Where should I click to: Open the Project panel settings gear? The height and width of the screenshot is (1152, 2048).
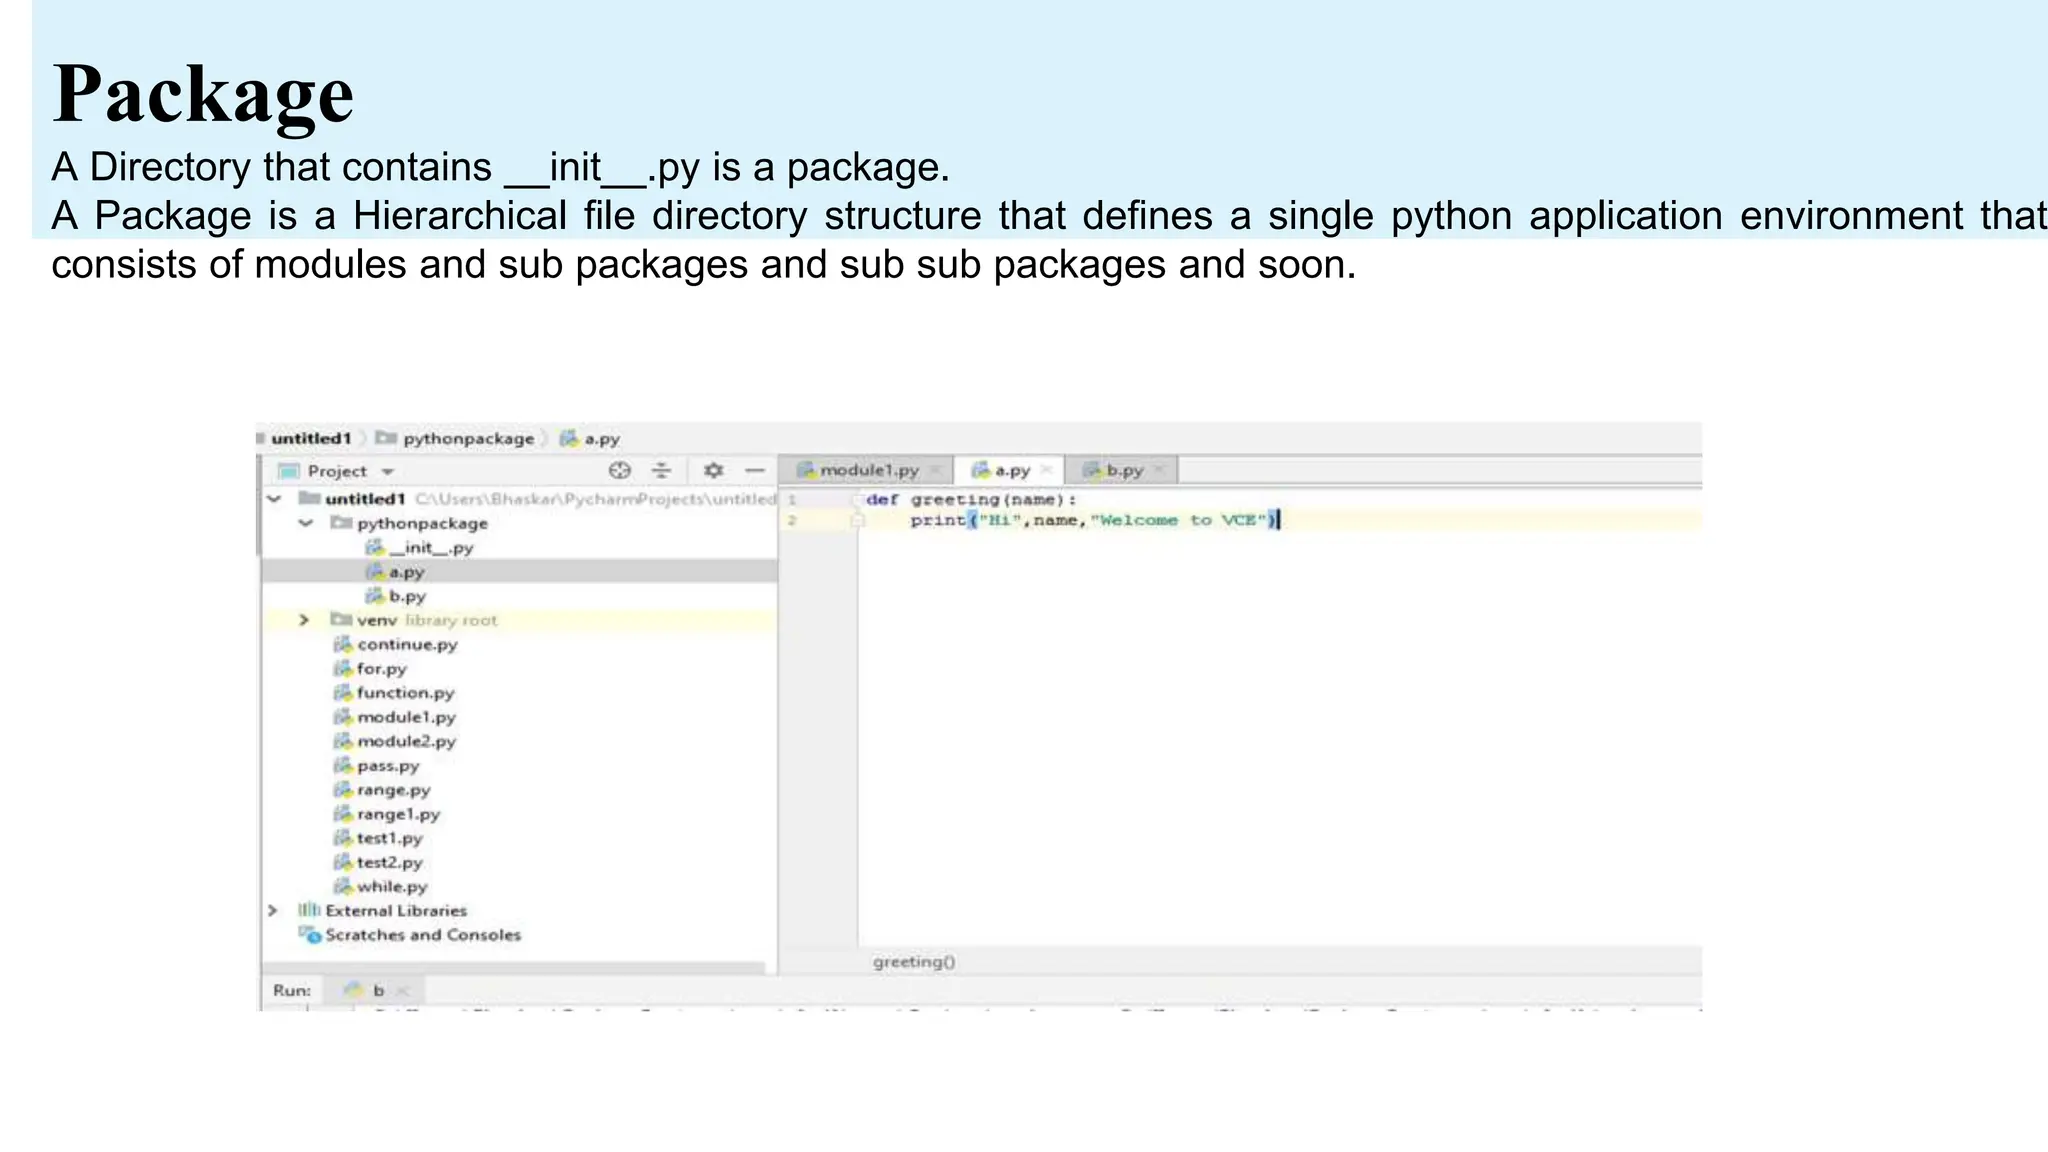[713, 470]
